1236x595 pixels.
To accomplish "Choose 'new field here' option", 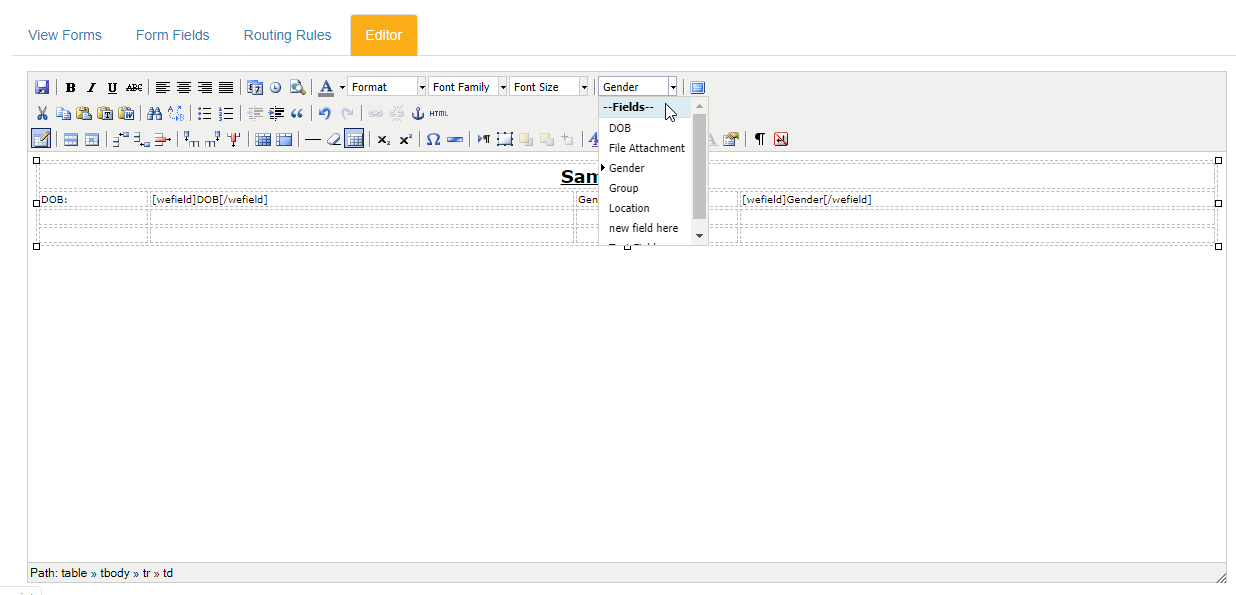I will point(645,228).
